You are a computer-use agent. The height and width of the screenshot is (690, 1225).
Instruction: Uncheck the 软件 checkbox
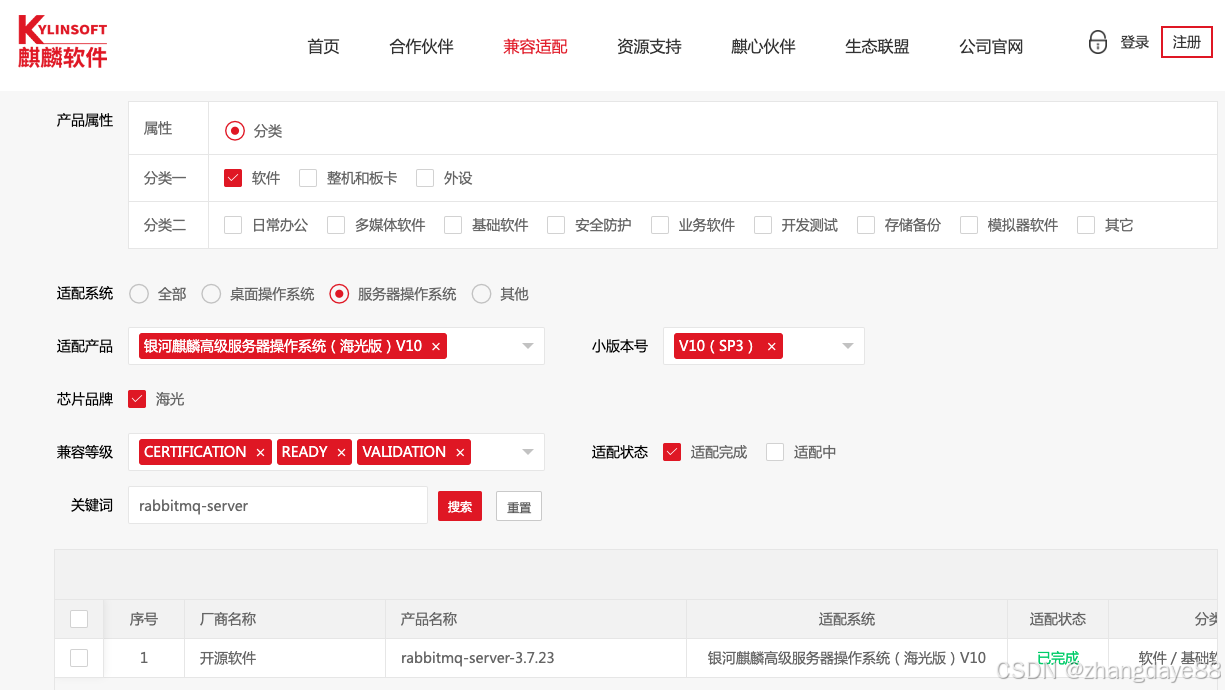pos(233,178)
